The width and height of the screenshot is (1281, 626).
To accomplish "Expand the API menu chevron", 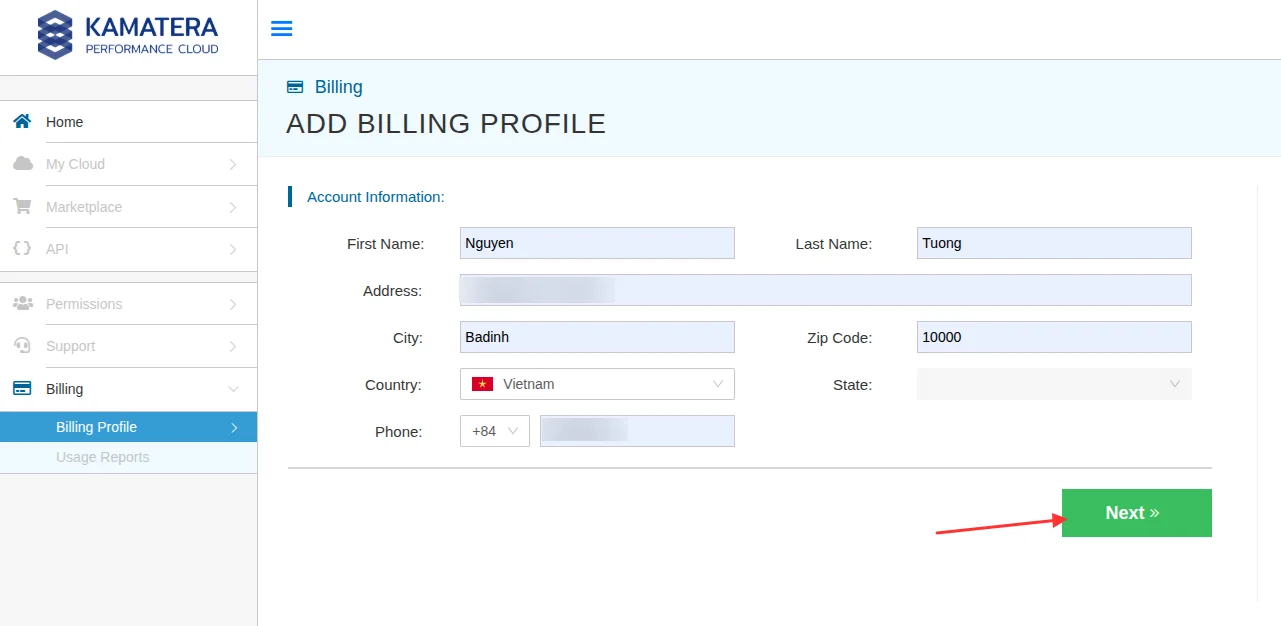I will click(233, 249).
